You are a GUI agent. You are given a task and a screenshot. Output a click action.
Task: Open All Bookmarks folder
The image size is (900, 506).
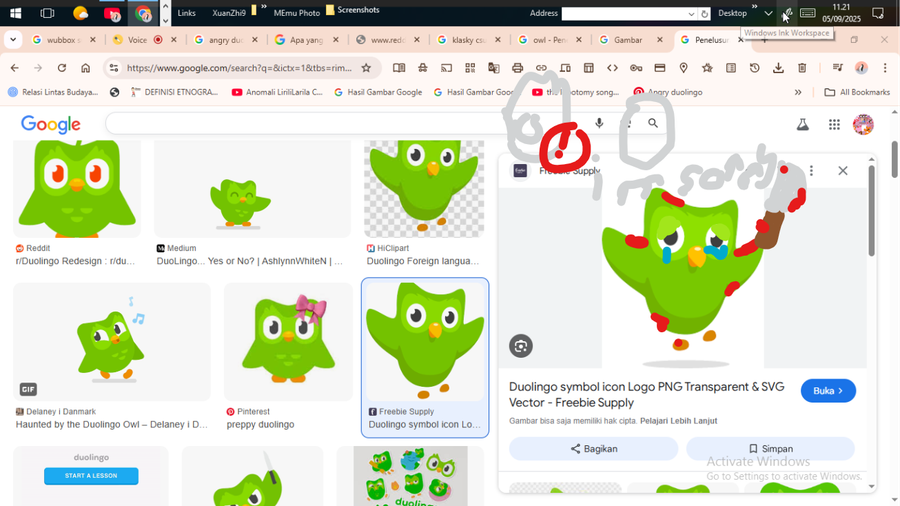coord(857,92)
